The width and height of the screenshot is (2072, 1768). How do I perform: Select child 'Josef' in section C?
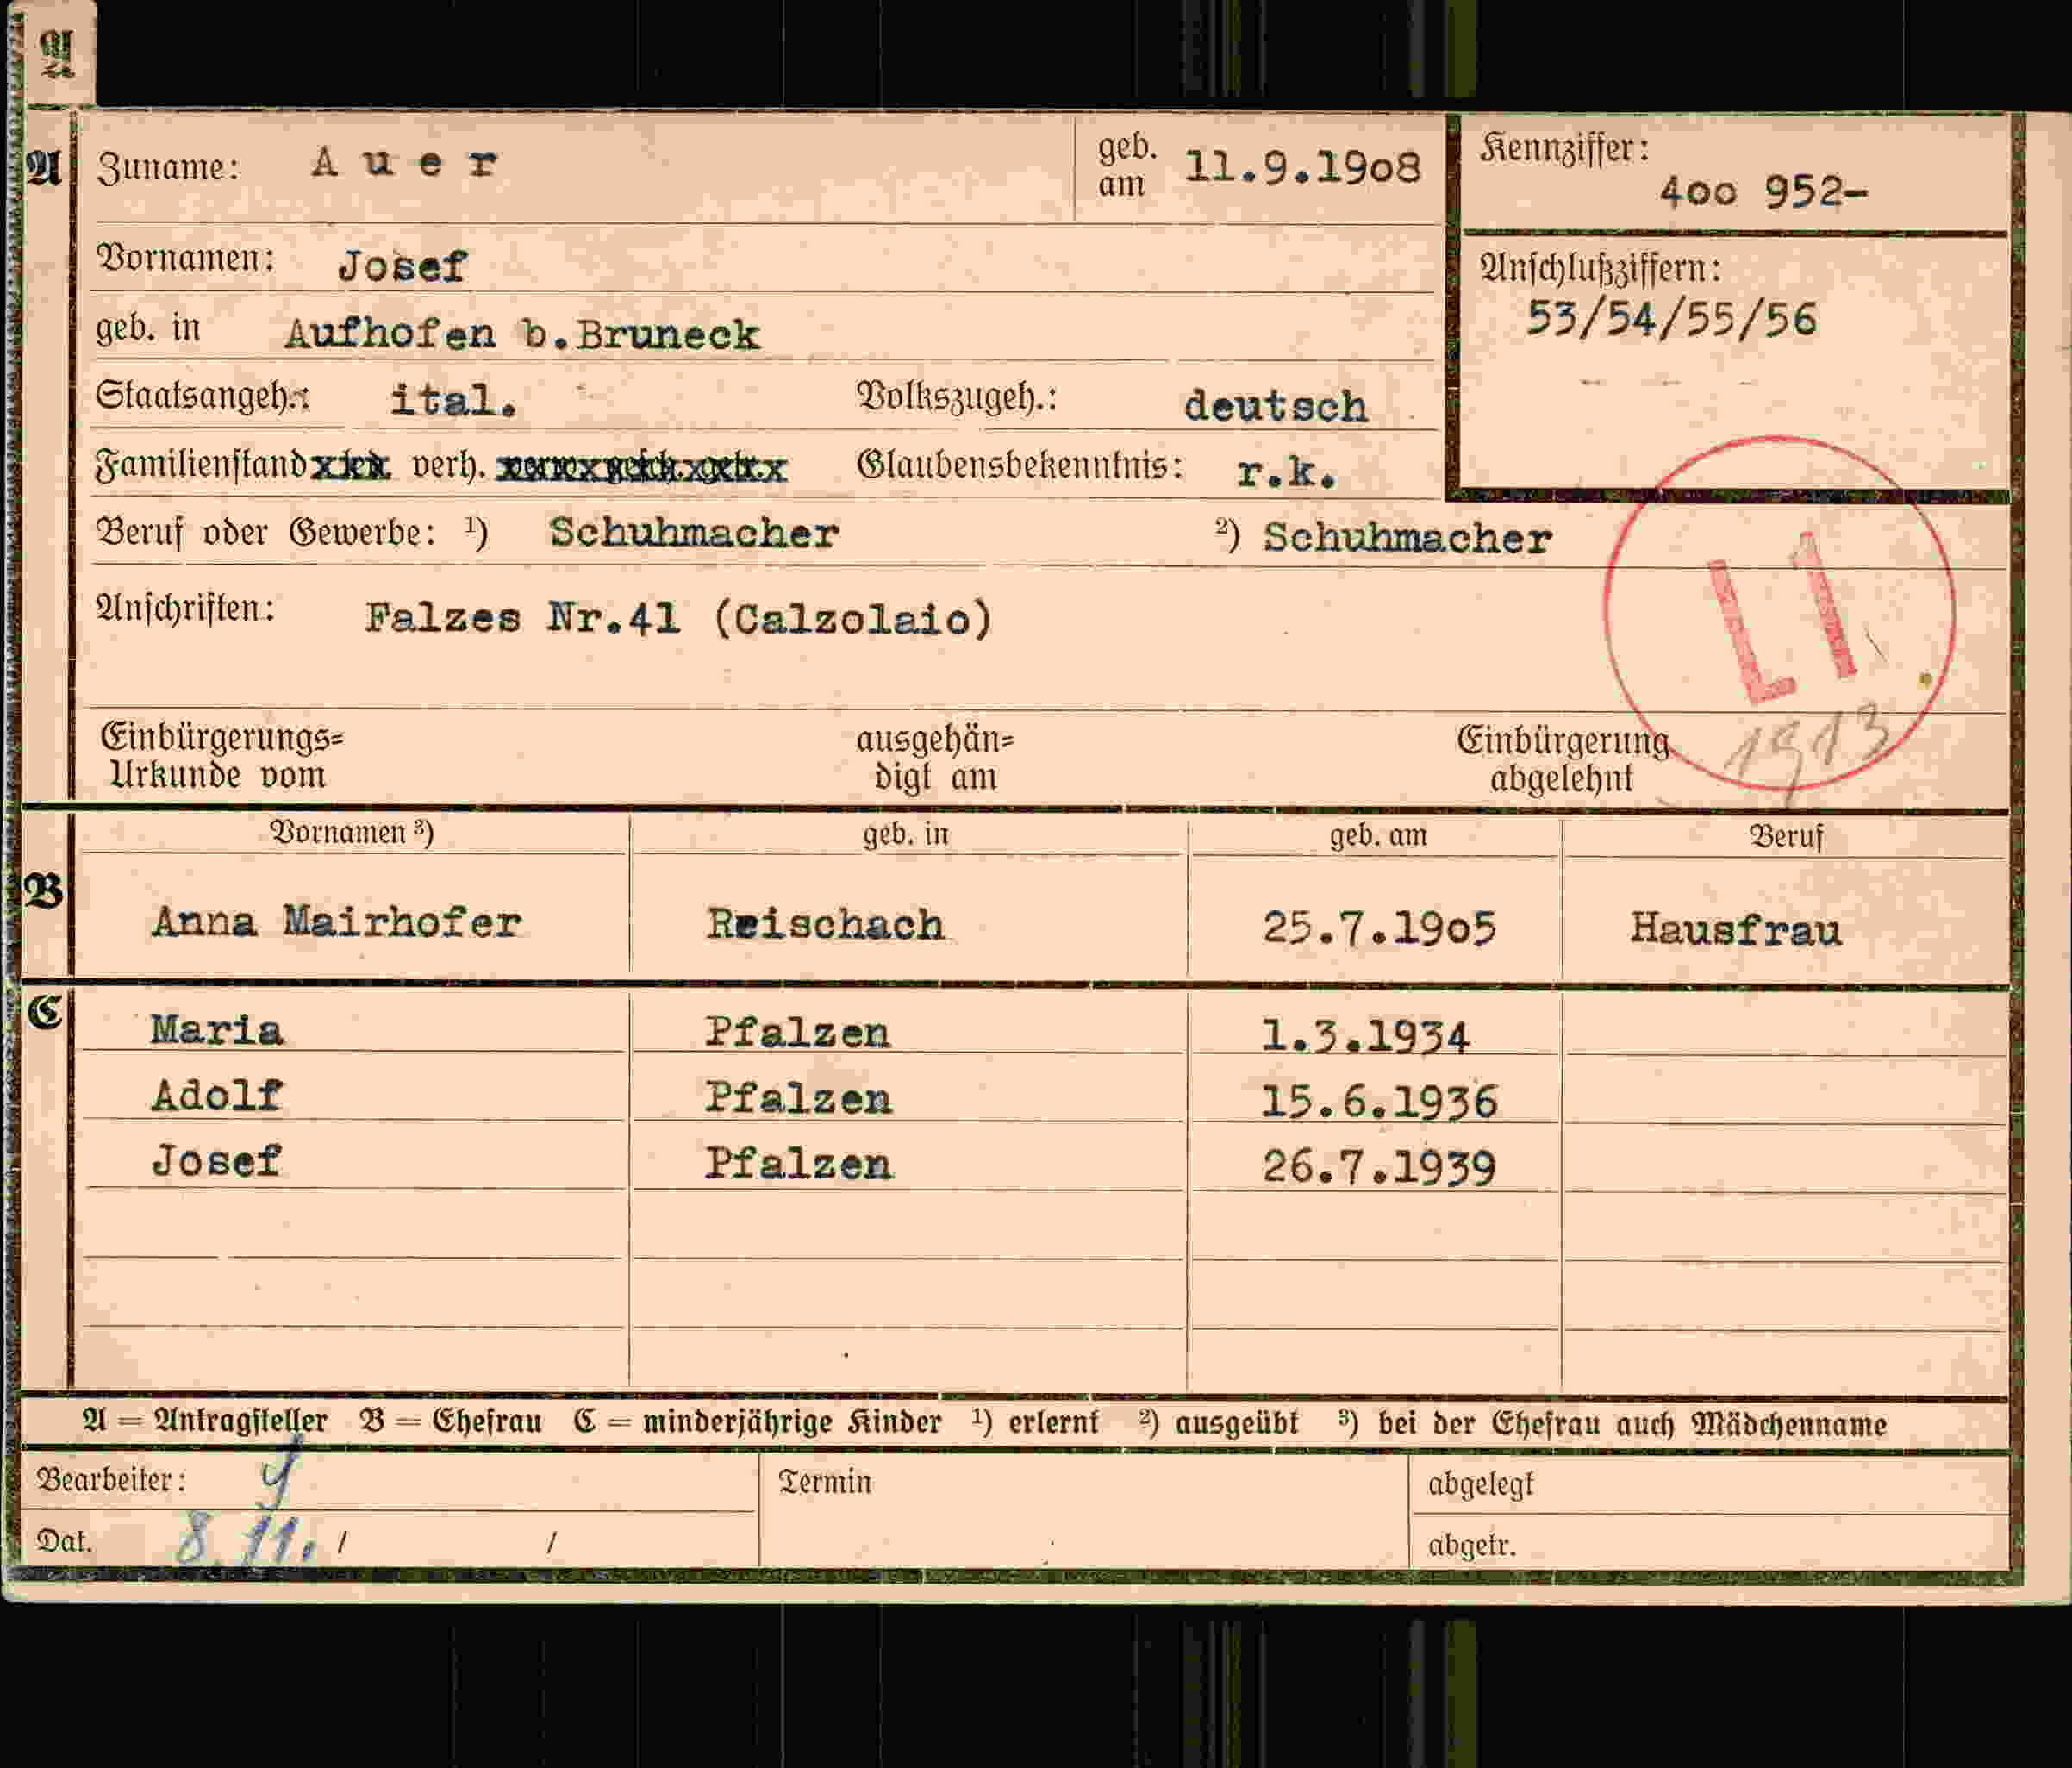217,1161
